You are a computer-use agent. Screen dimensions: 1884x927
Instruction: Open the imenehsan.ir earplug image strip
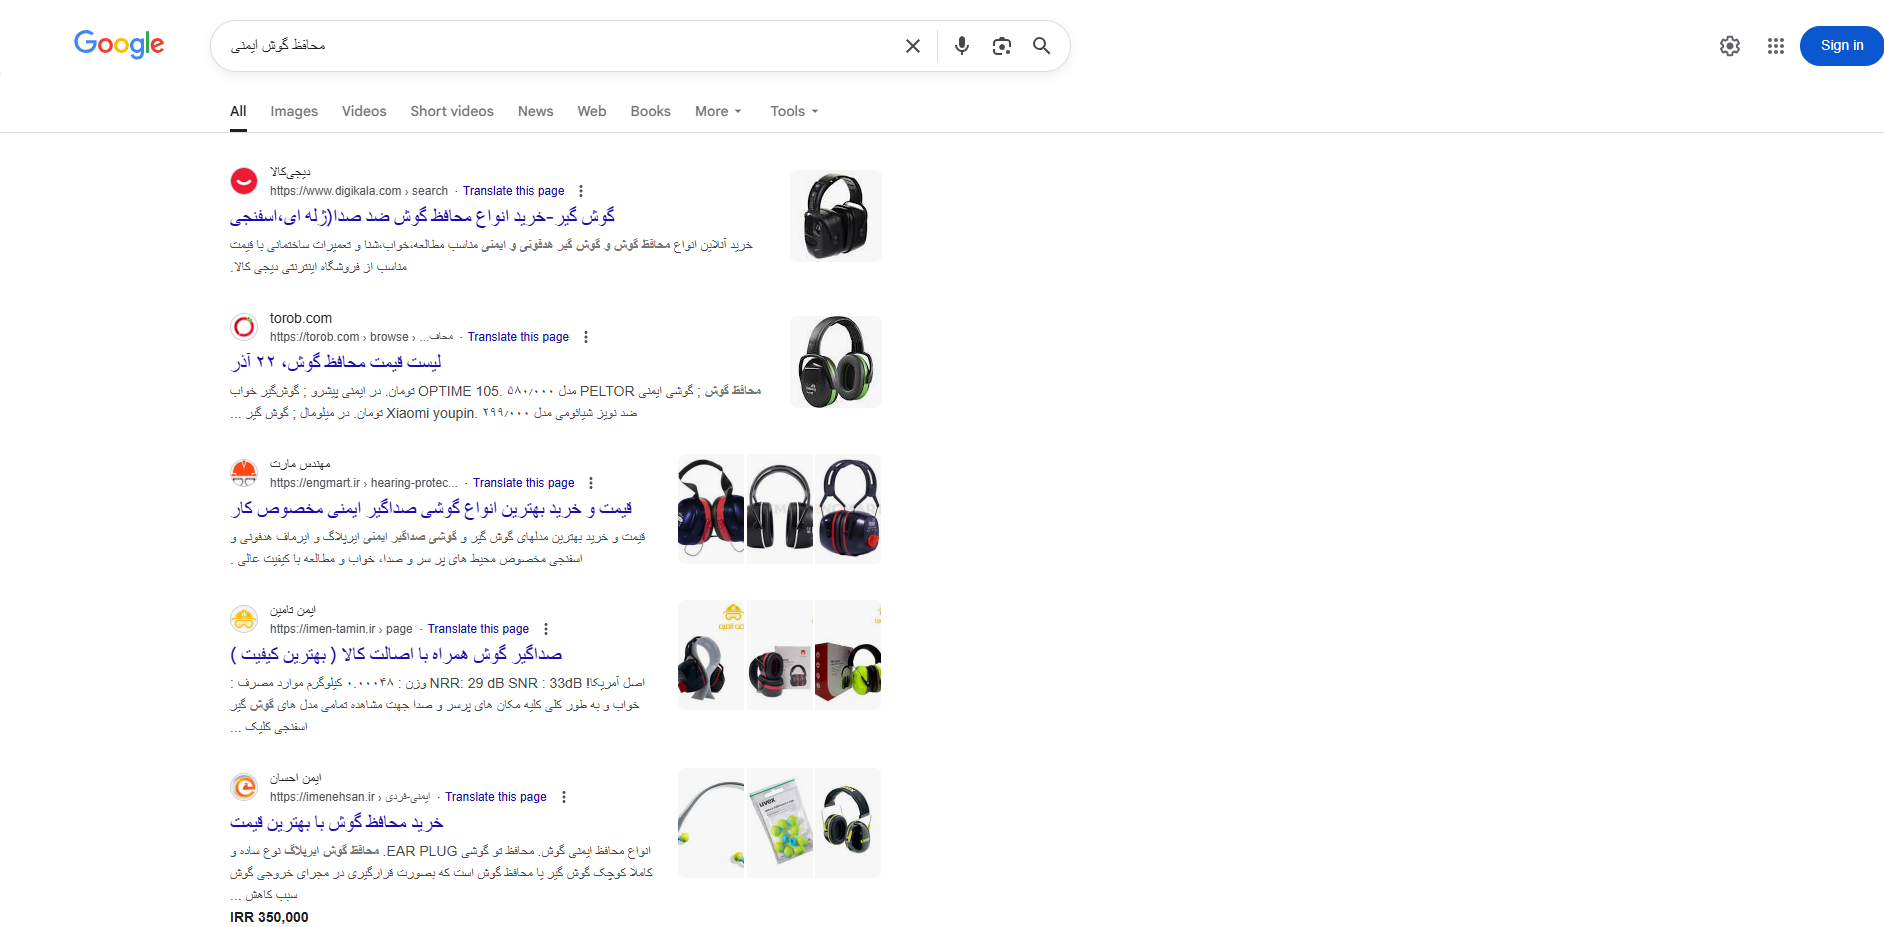[x=780, y=823]
